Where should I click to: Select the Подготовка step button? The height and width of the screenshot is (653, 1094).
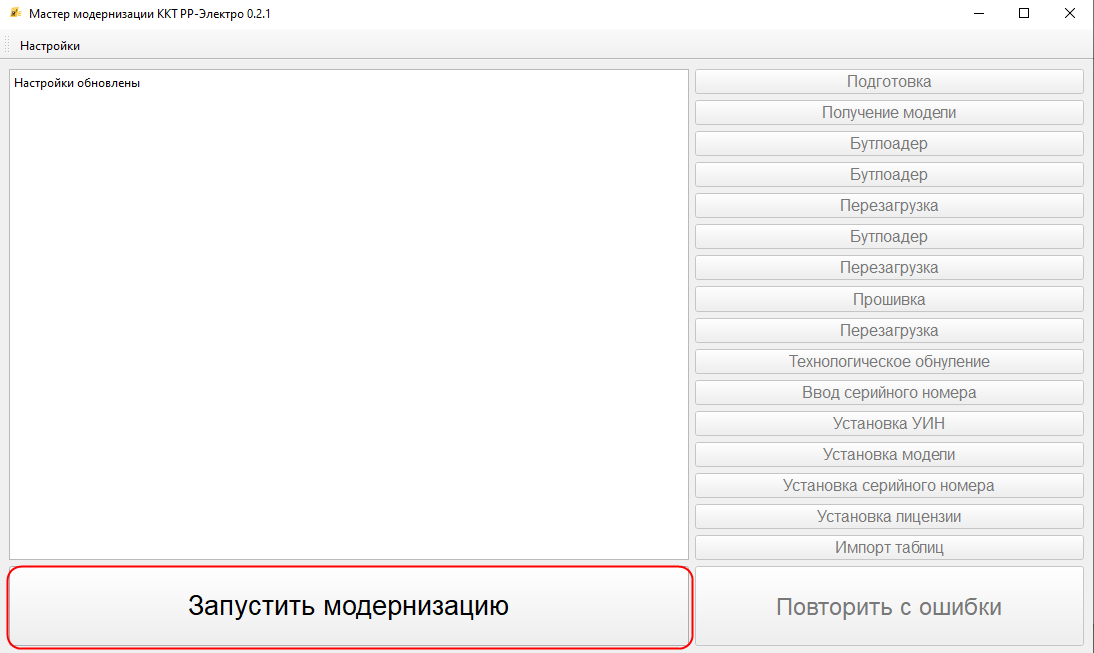pyautogui.click(x=889, y=82)
